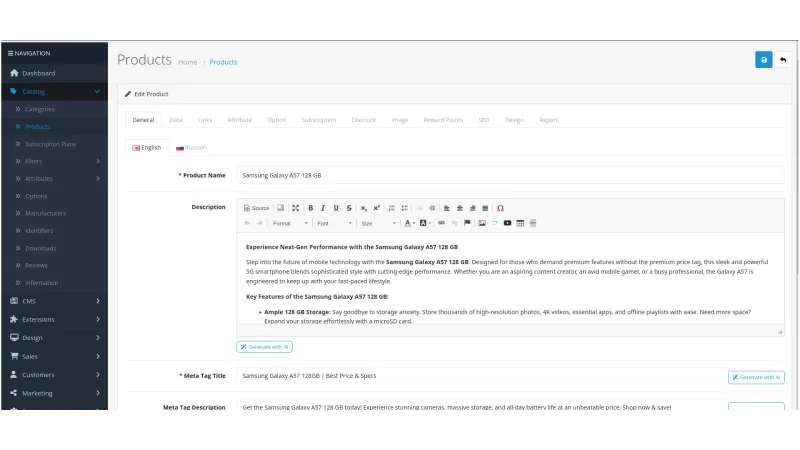The width and height of the screenshot is (800, 450).
Task: Toggle the navigation hamburger icon
Action: pyautogui.click(x=10, y=53)
